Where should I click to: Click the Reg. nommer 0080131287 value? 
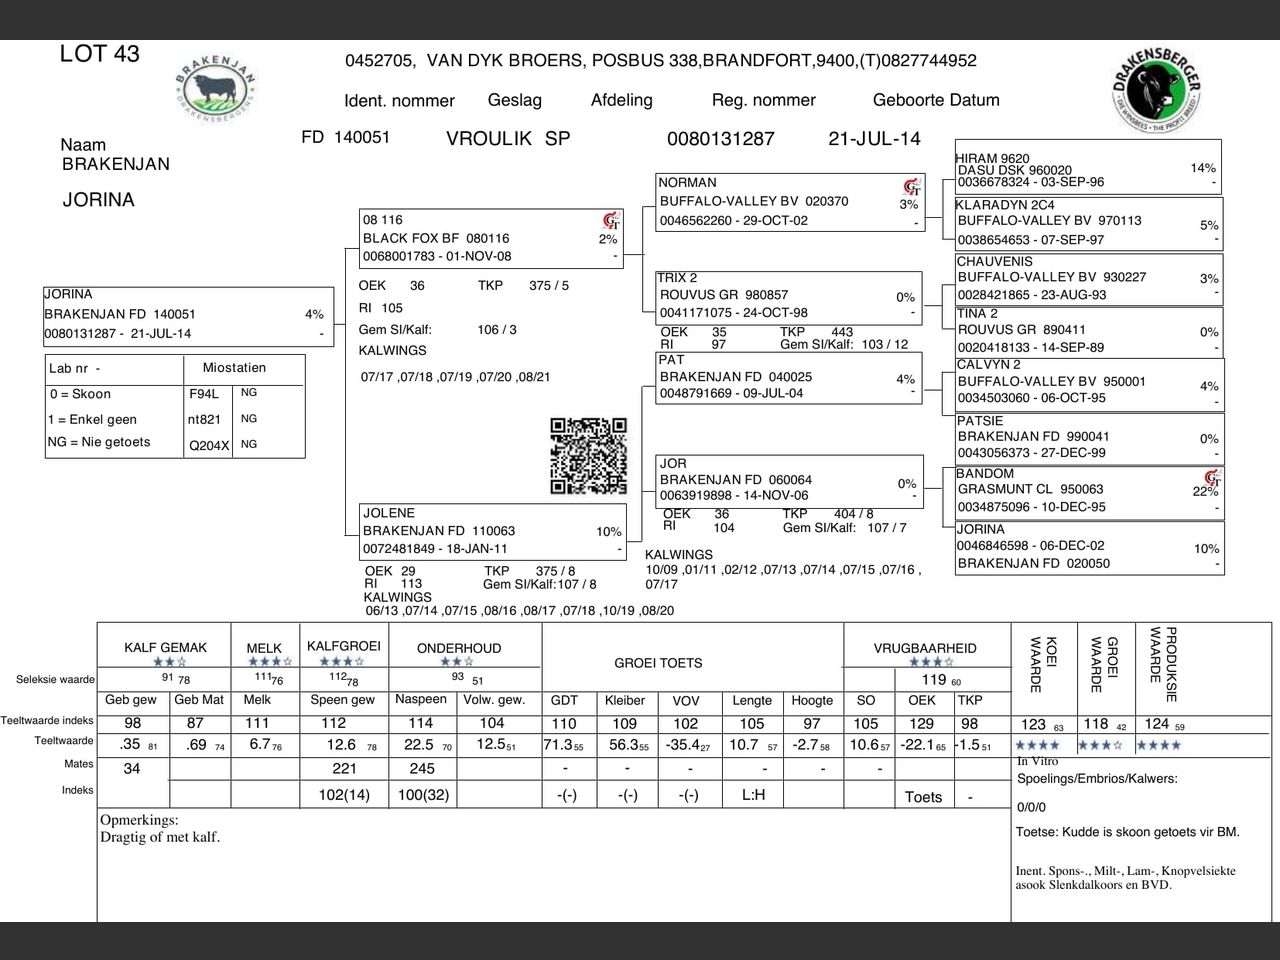(x=720, y=139)
